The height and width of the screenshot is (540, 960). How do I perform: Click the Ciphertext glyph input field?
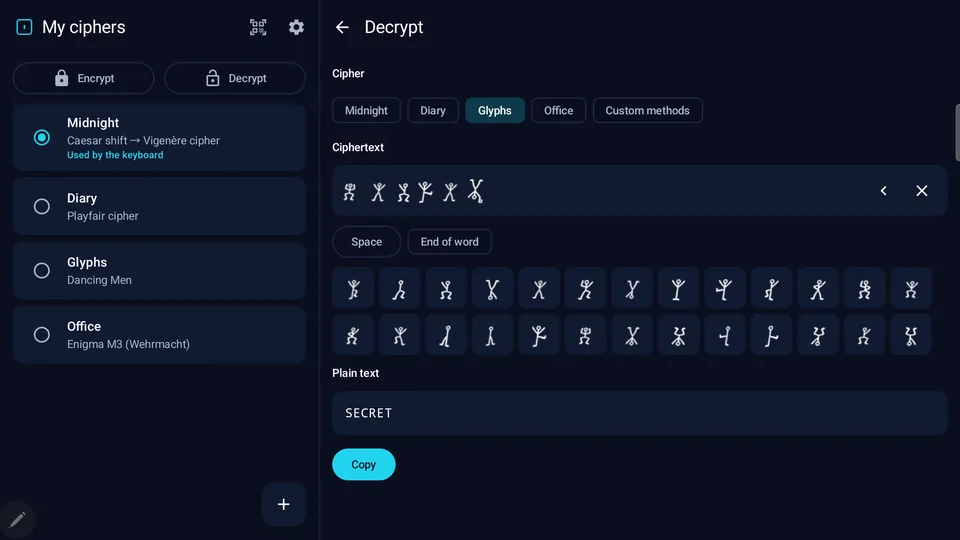[640, 190]
